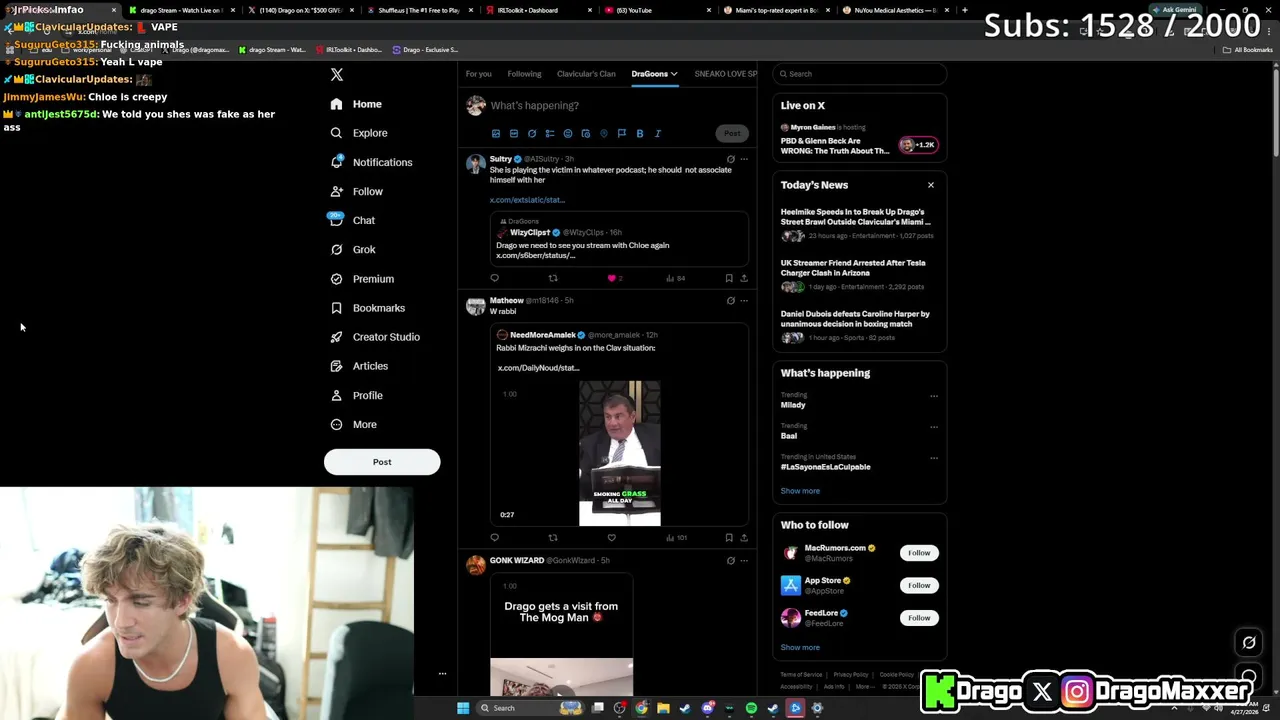
Task: Click the small grey Post button in composer
Action: pyautogui.click(x=732, y=134)
